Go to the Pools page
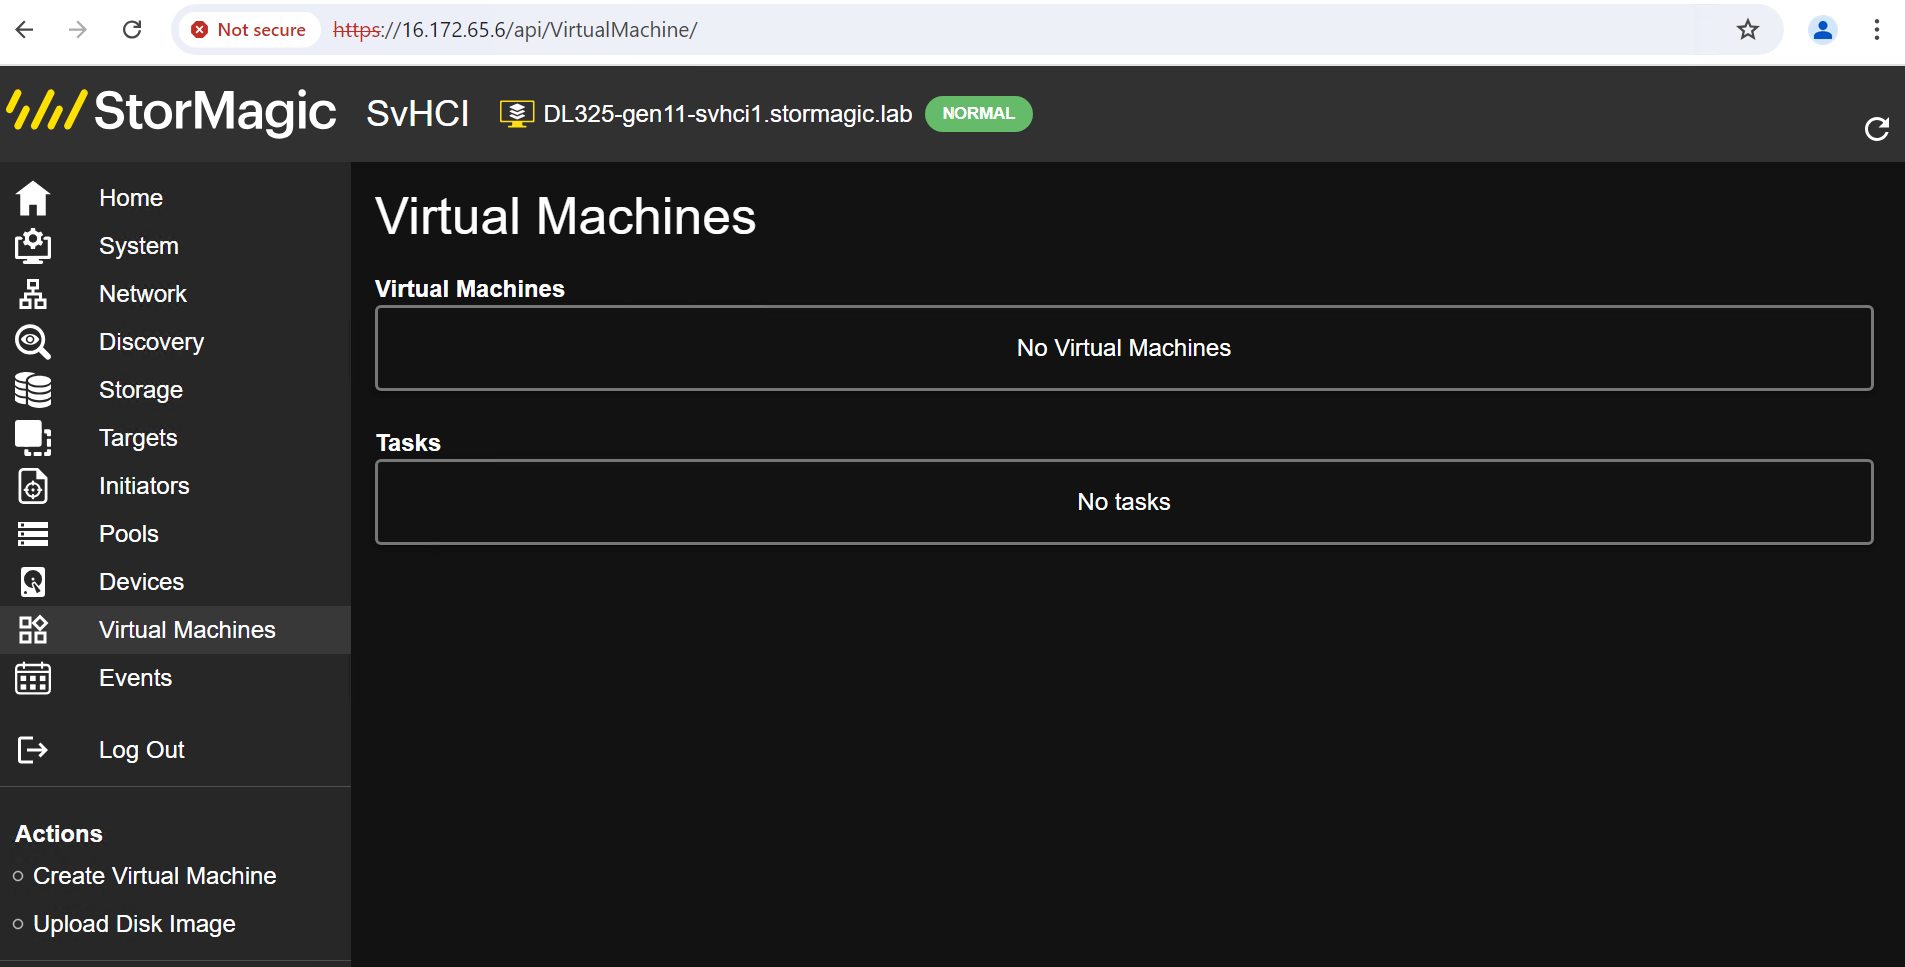This screenshot has height=967, width=1905. [x=129, y=534]
